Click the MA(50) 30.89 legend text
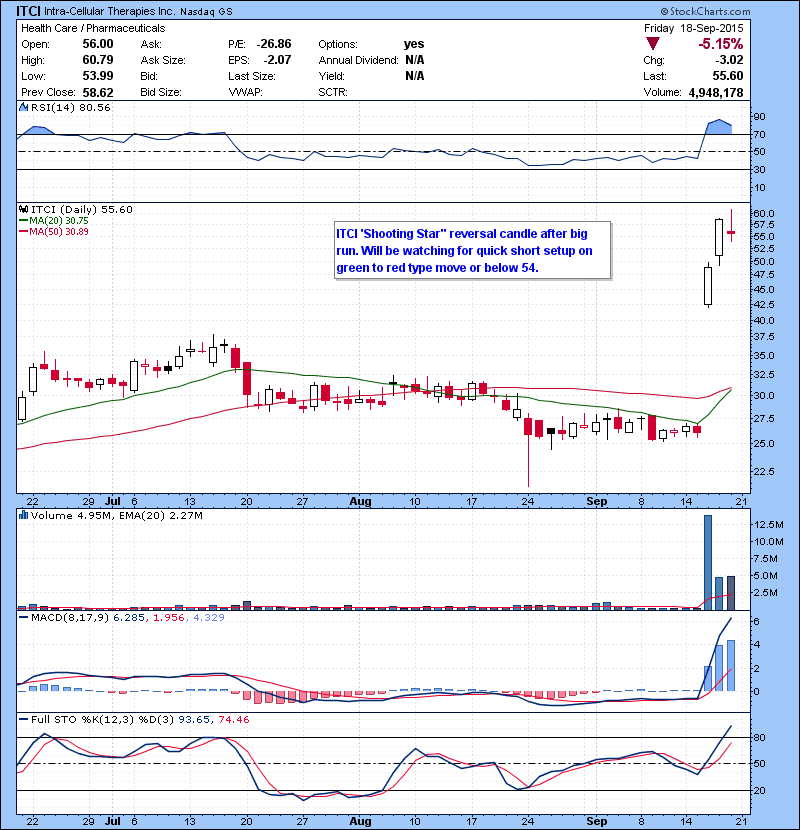800x830 pixels. click(59, 232)
